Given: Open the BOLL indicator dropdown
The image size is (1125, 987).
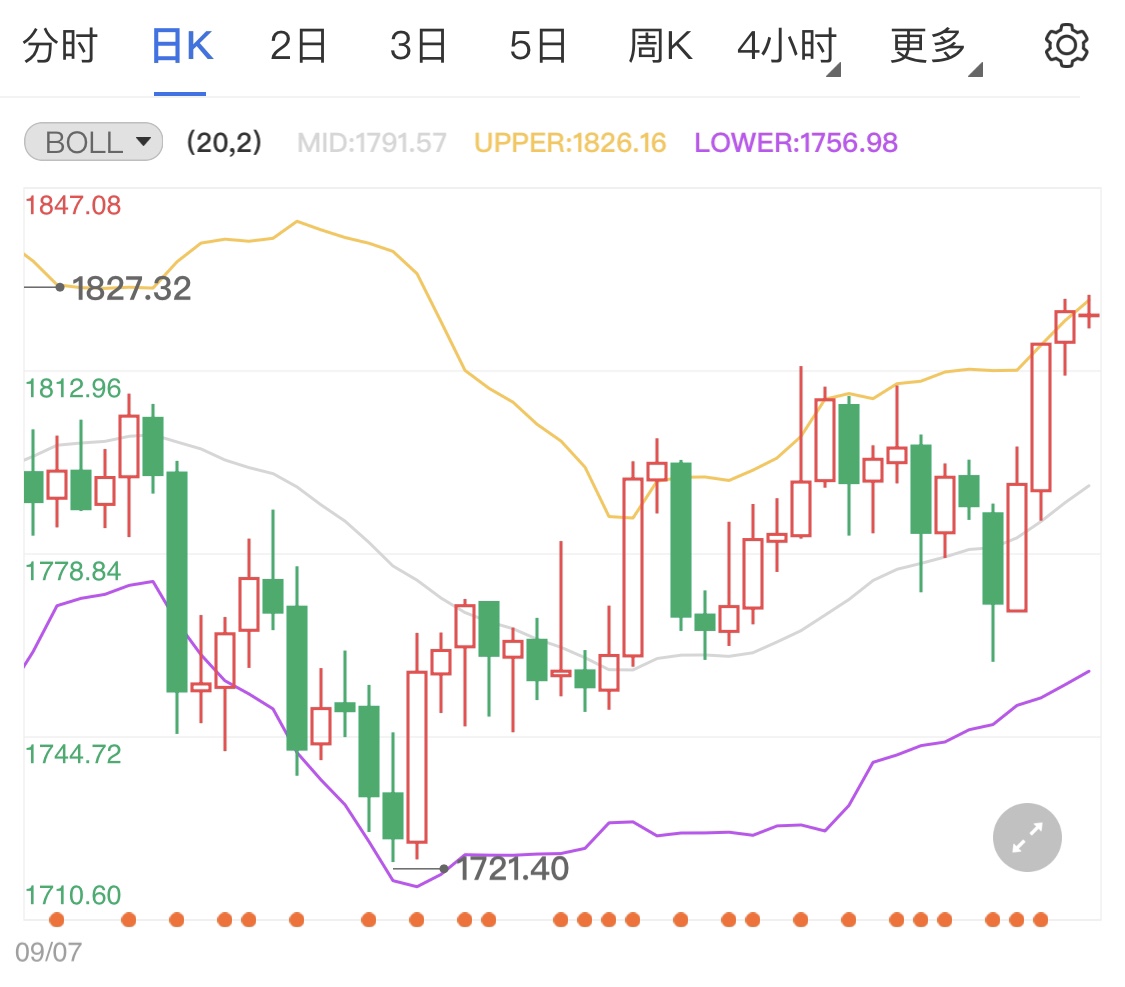Looking at the screenshot, I should tap(93, 142).
